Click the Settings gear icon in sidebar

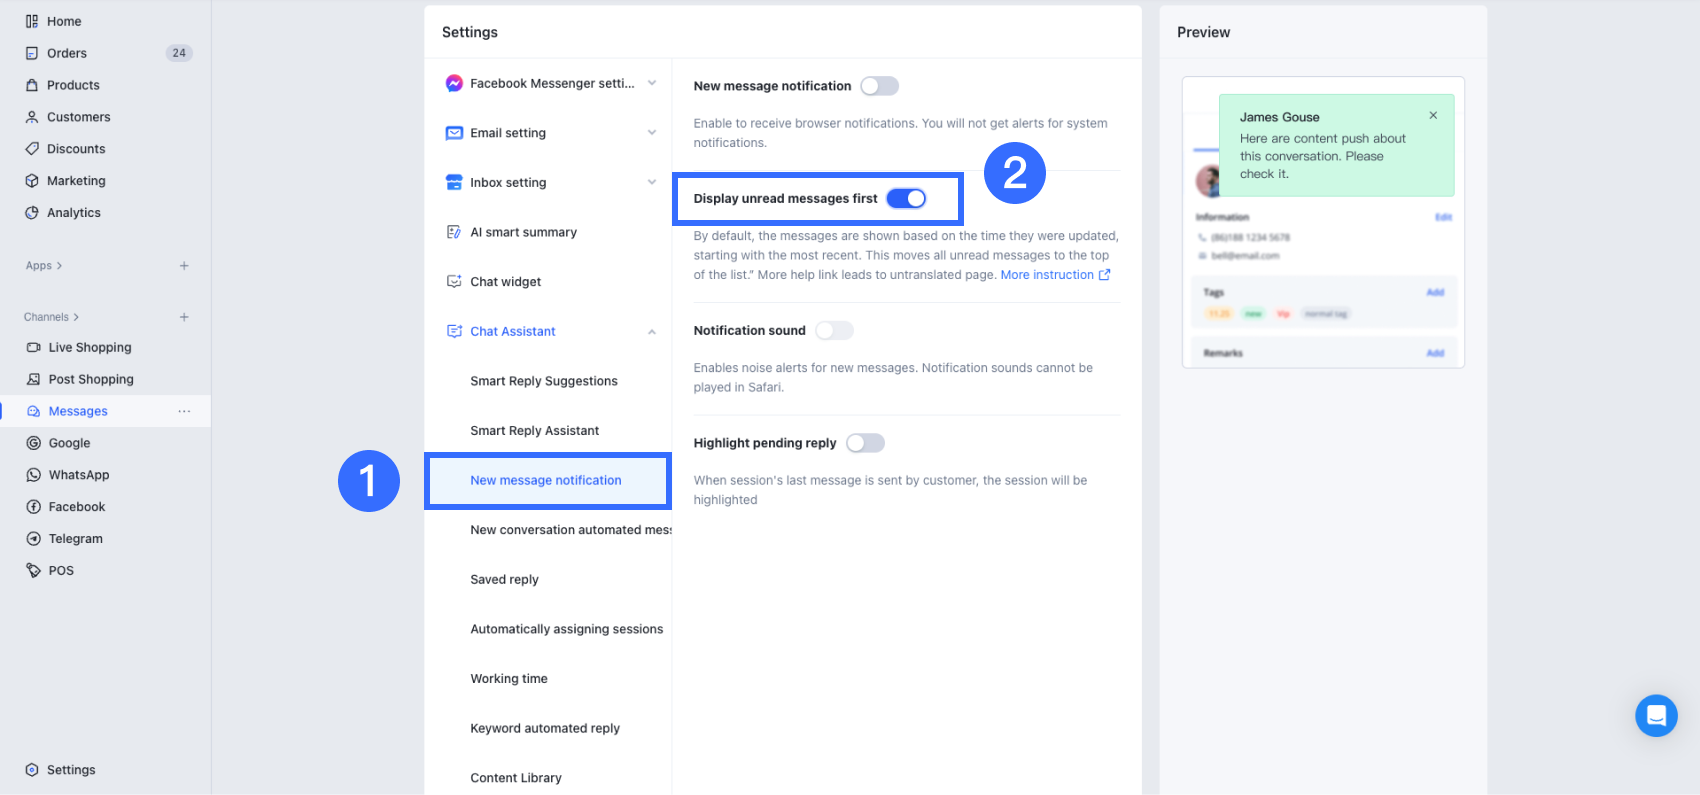coord(32,770)
